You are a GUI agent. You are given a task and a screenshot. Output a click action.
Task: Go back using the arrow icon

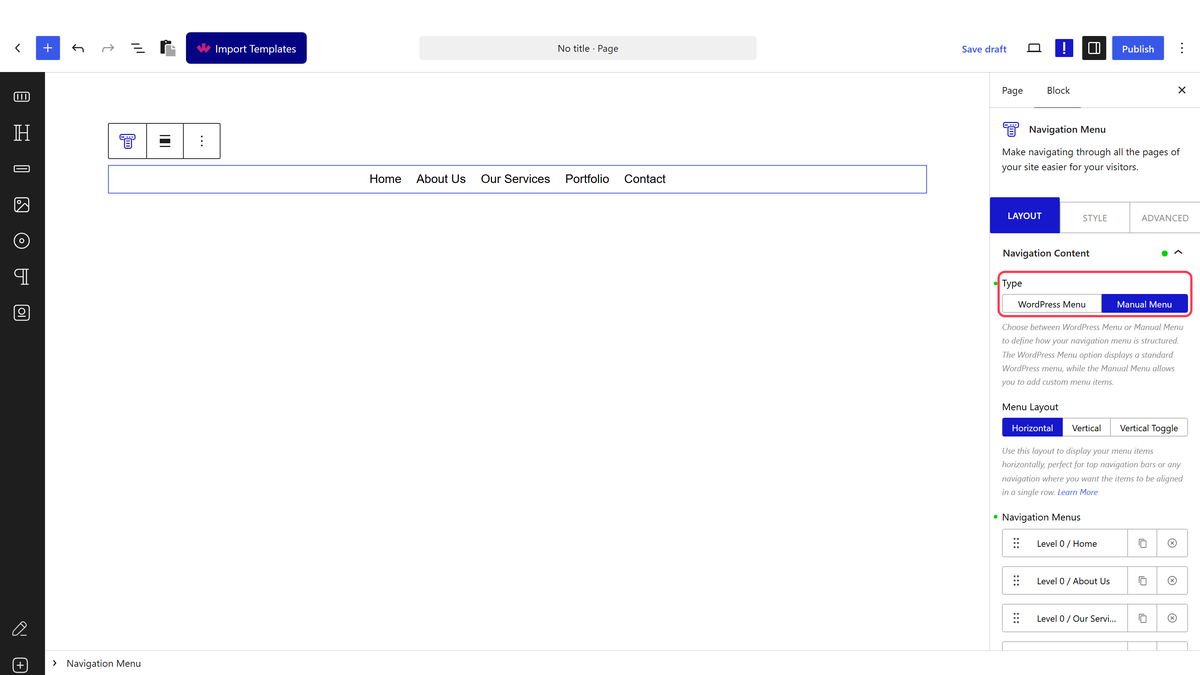click(x=17, y=48)
